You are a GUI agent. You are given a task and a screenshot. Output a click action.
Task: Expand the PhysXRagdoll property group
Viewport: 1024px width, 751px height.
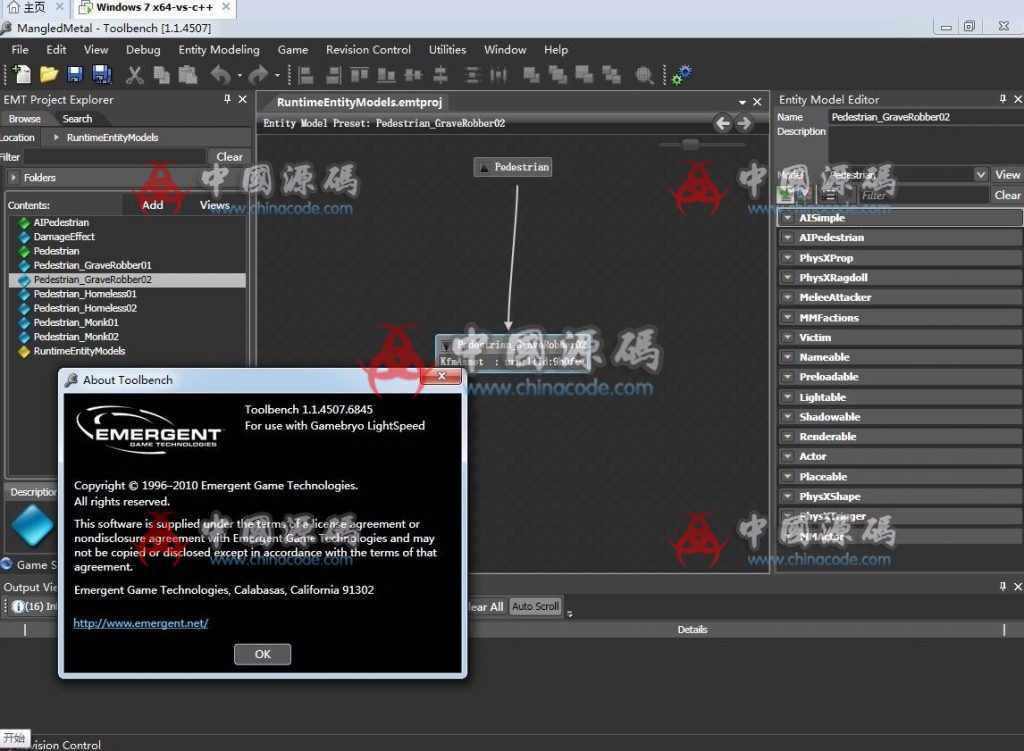[x=788, y=277]
